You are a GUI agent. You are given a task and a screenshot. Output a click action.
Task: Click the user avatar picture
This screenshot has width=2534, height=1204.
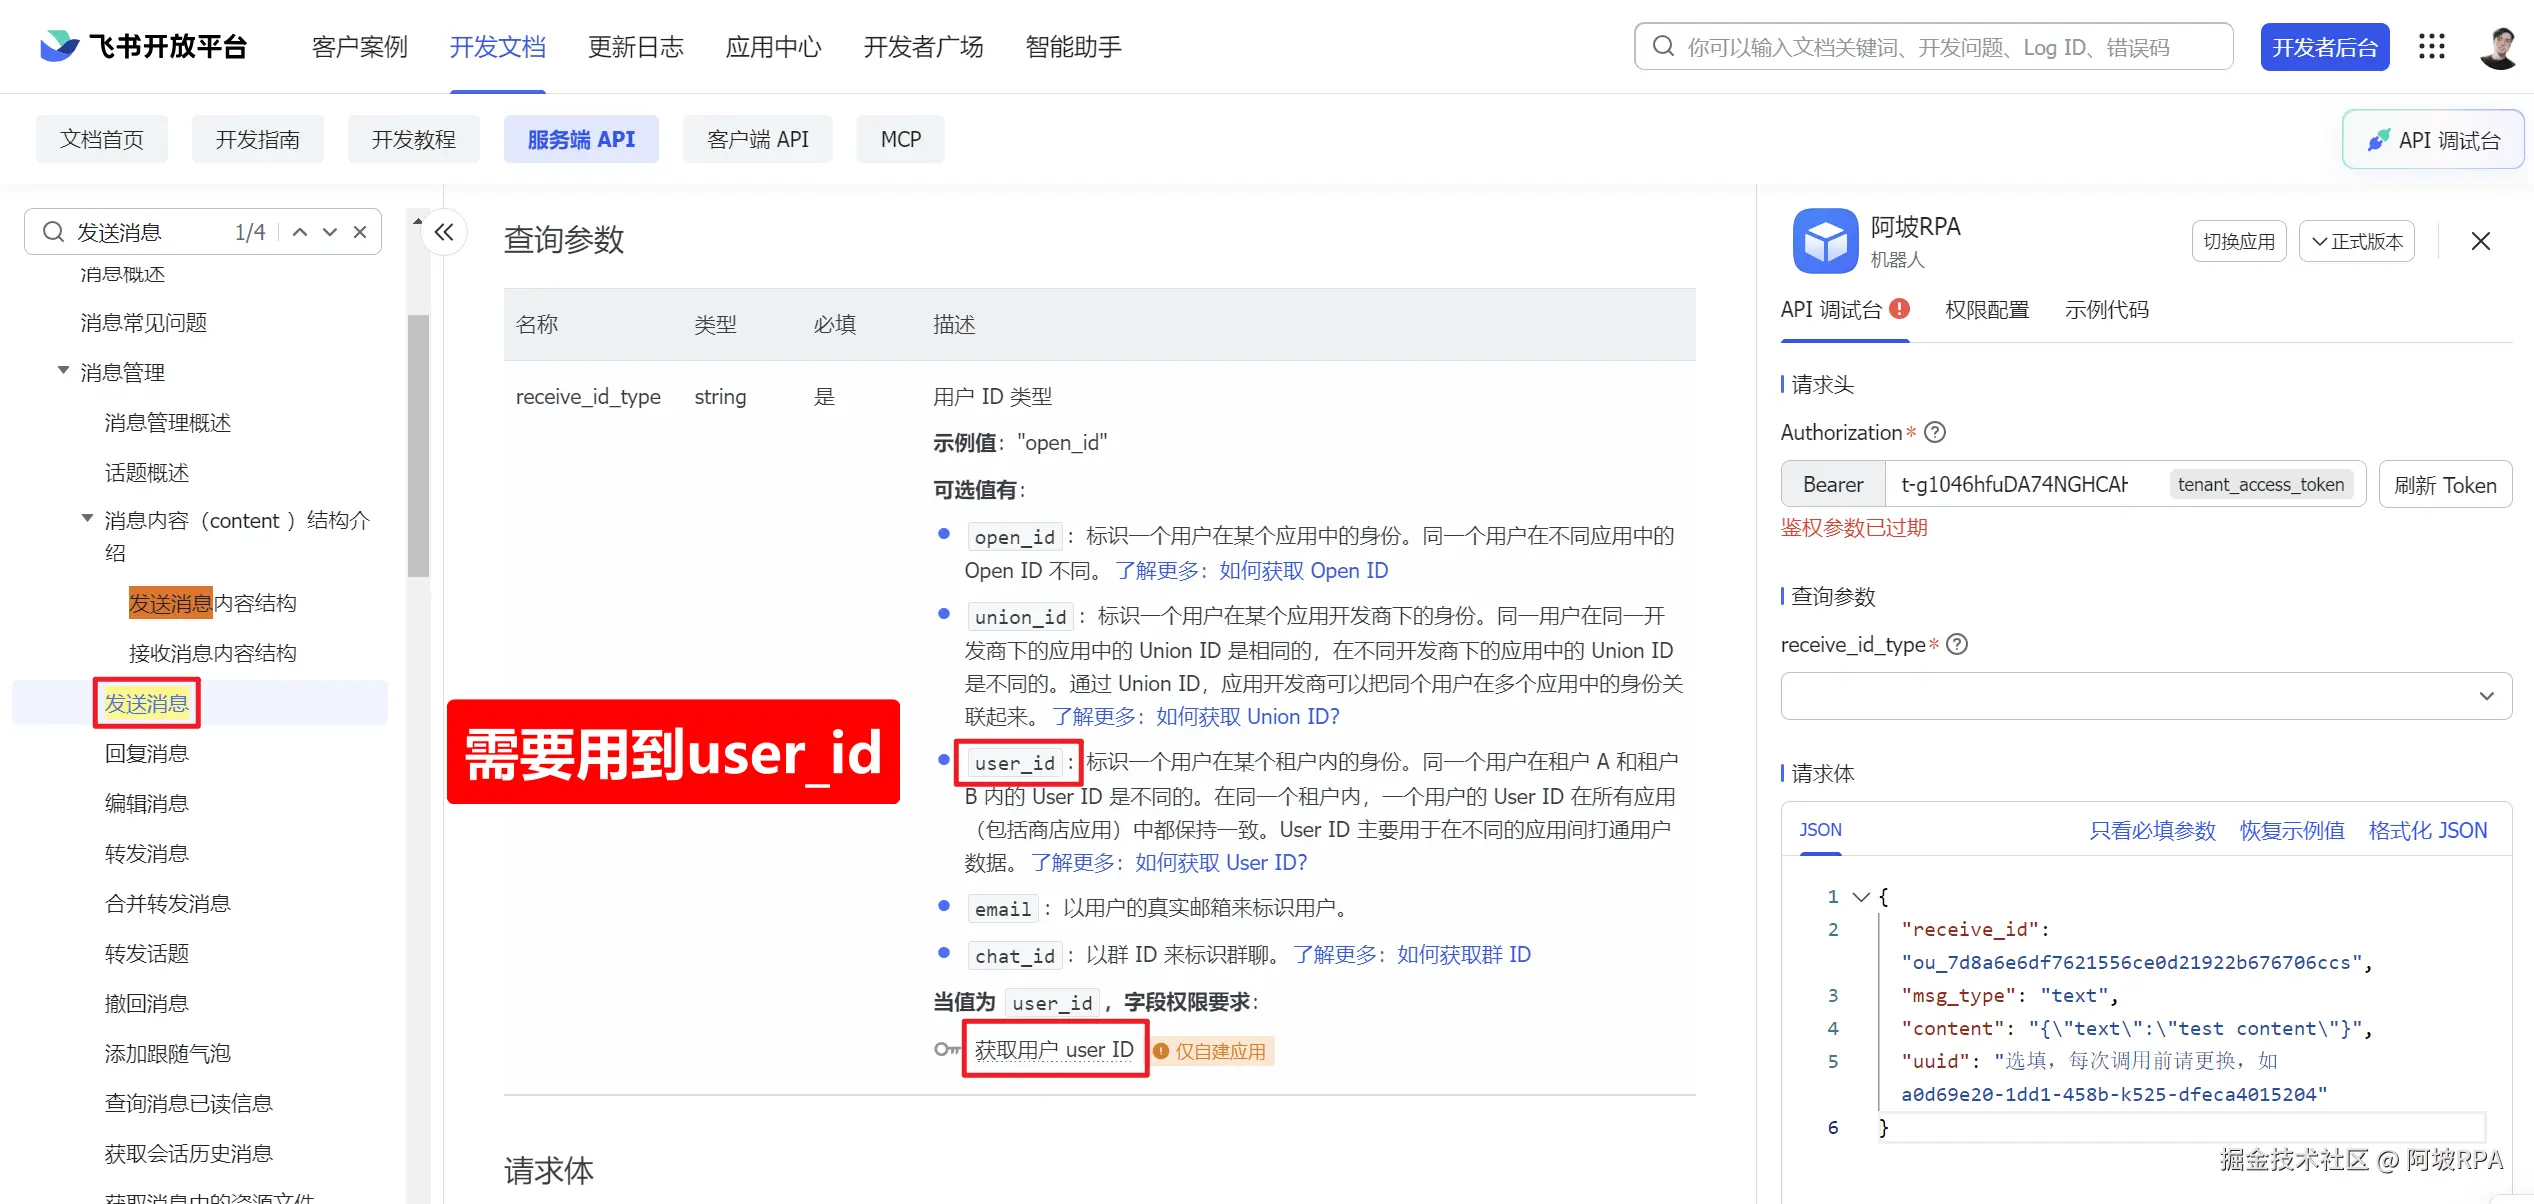pos(2498,46)
